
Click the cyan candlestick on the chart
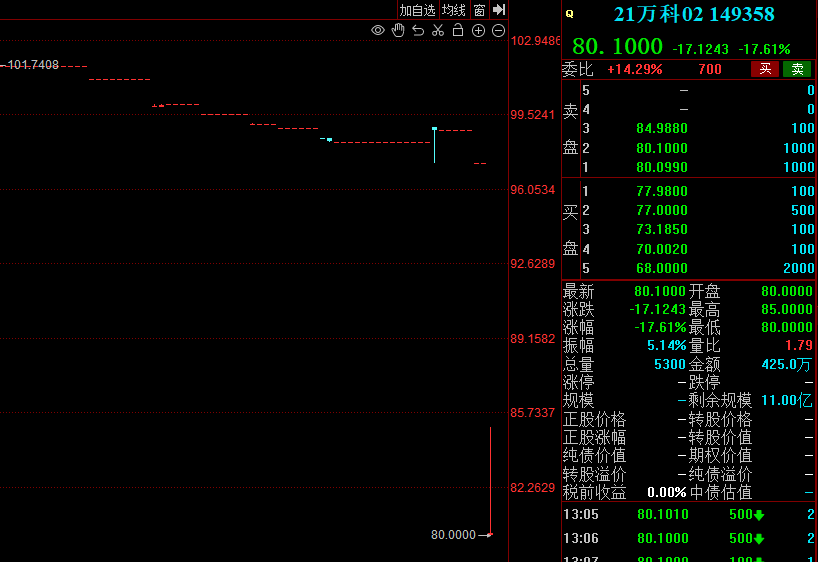tap(435, 145)
